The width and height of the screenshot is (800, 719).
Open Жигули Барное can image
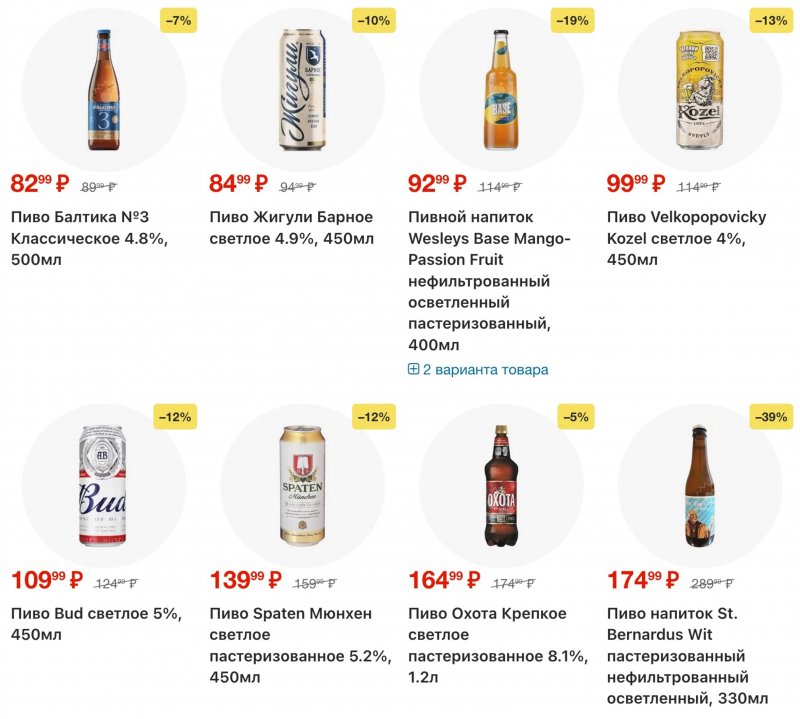click(302, 87)
